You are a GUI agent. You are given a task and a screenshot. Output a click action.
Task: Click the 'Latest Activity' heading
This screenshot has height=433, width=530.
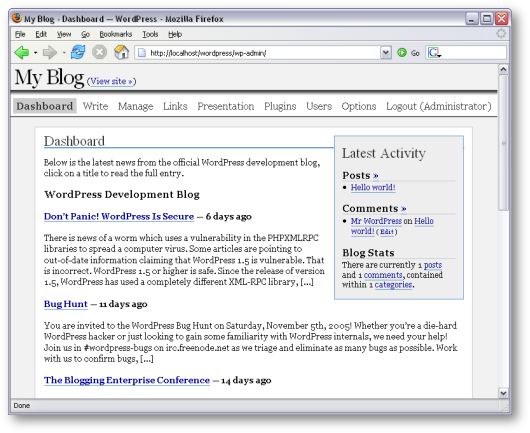point(384,153)
